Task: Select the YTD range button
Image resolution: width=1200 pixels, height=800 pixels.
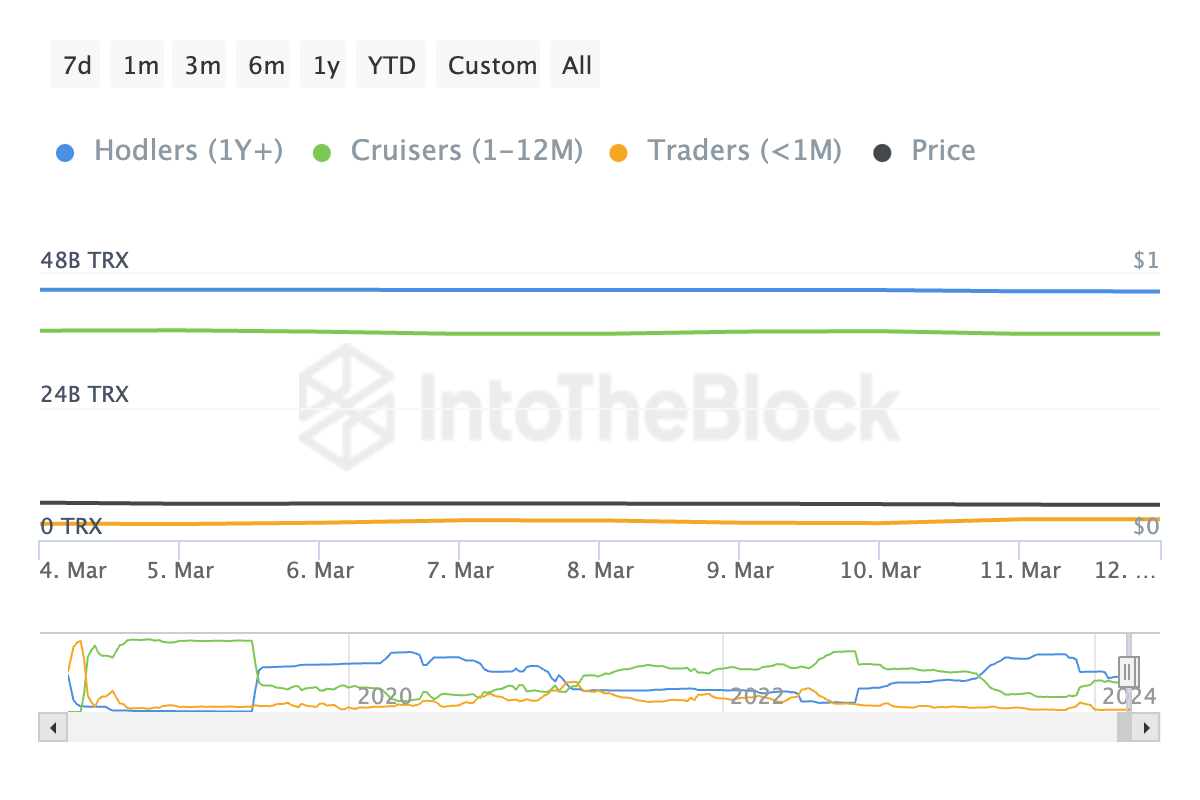Action: (x=392, y=66)
